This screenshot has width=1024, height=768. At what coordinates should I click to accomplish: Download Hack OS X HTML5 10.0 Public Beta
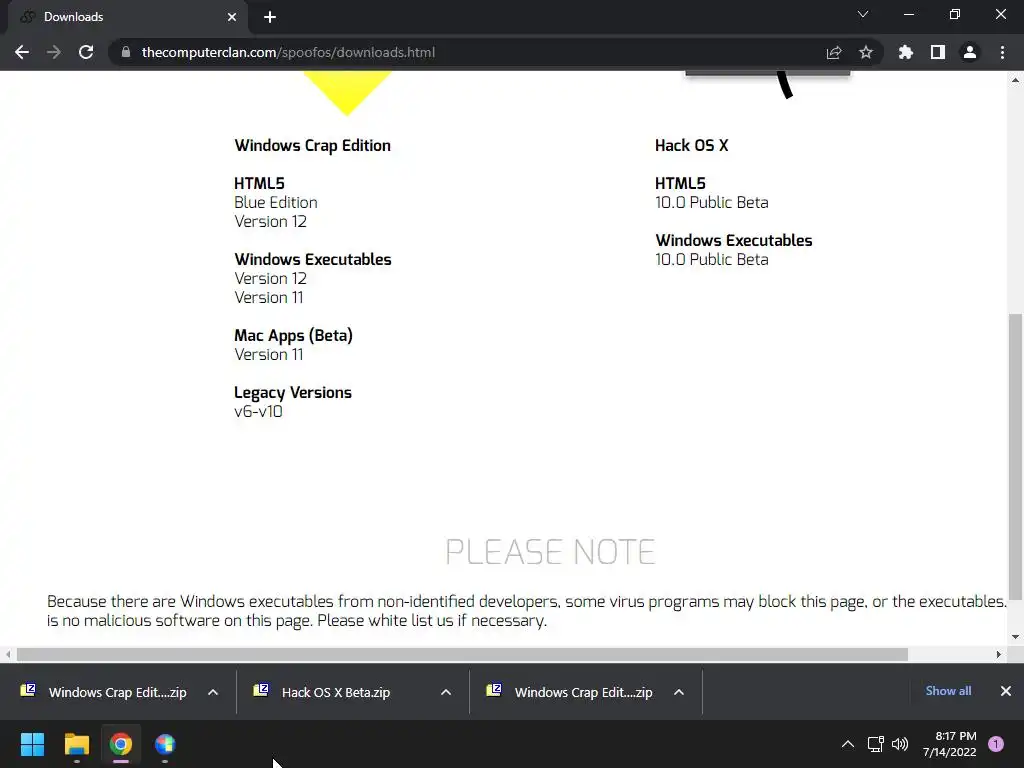coord(711,202)
